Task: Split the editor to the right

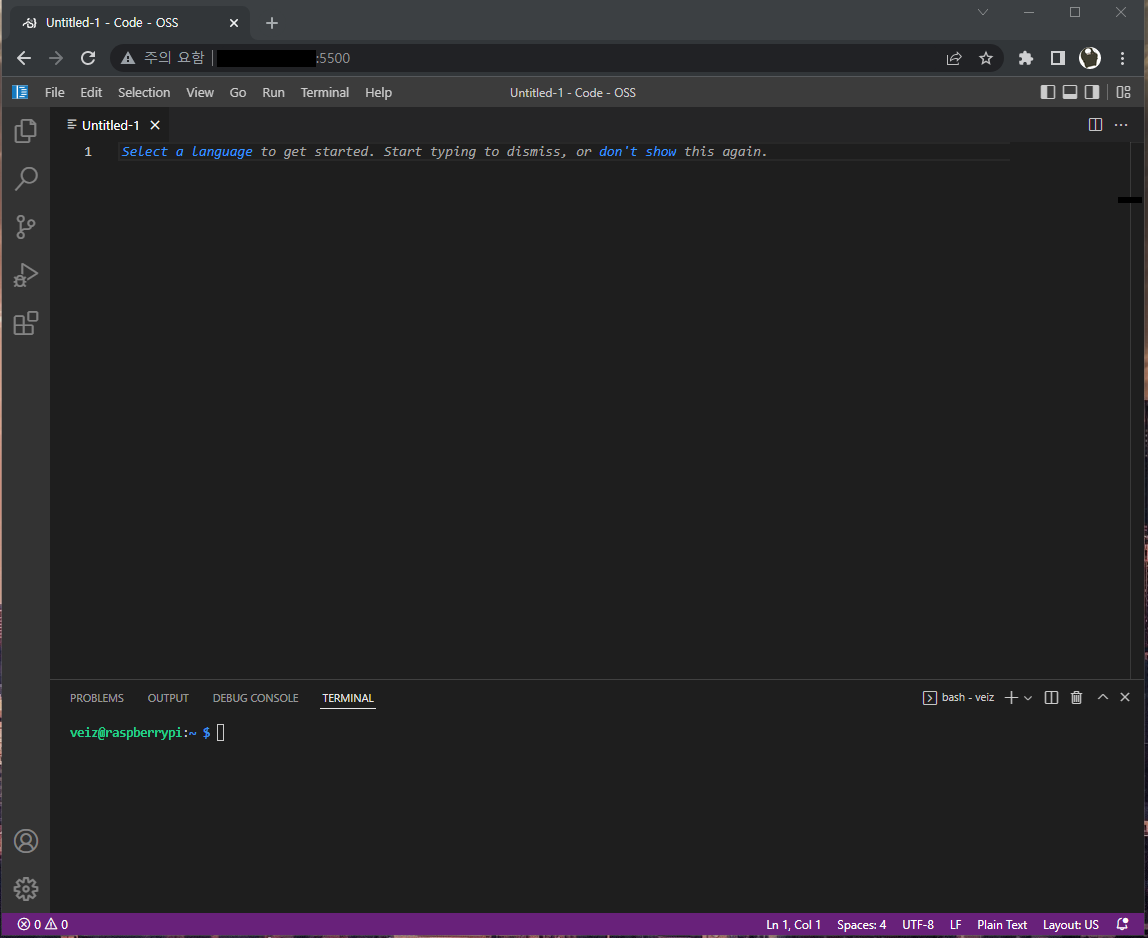Action: 1095,124
